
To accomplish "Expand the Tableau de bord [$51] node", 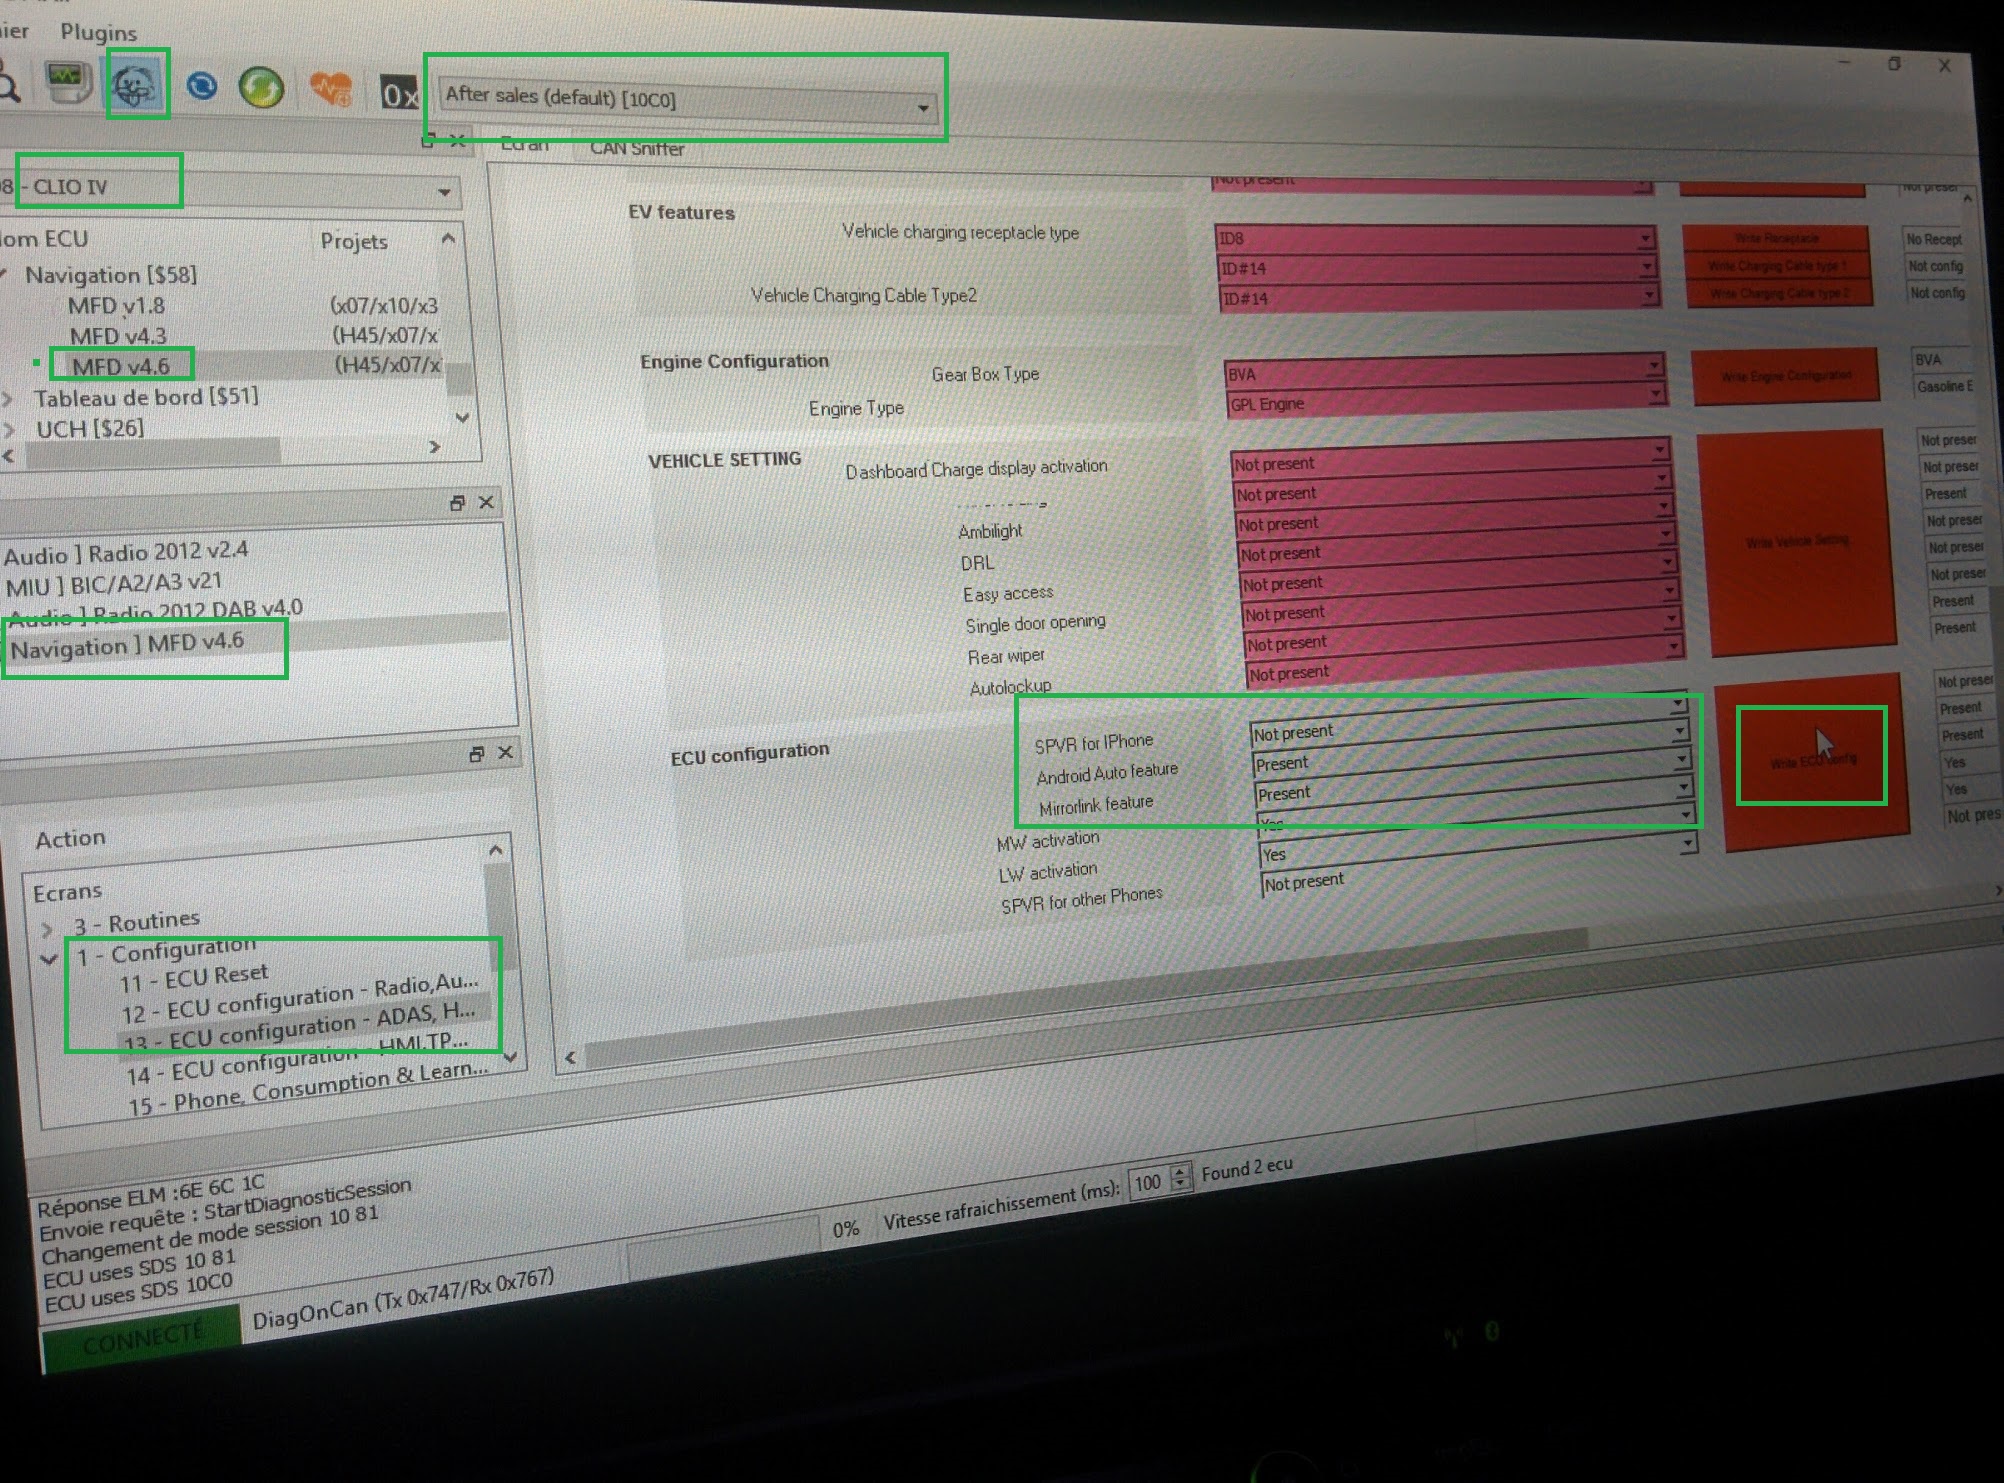I will click(x=8, y=399).
